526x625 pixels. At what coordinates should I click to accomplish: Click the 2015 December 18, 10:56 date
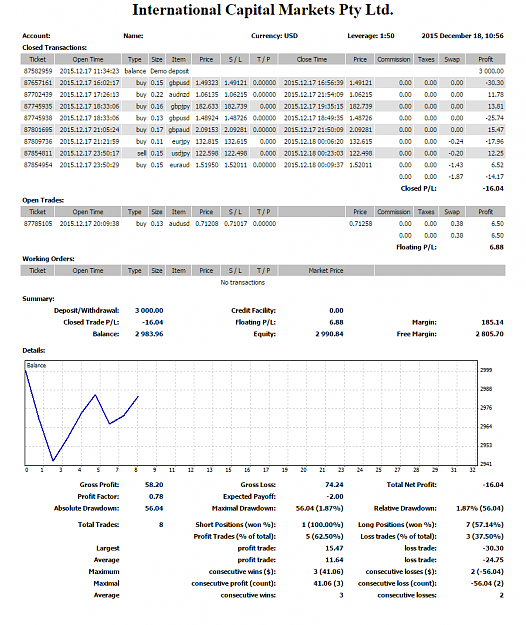(463, 36)
